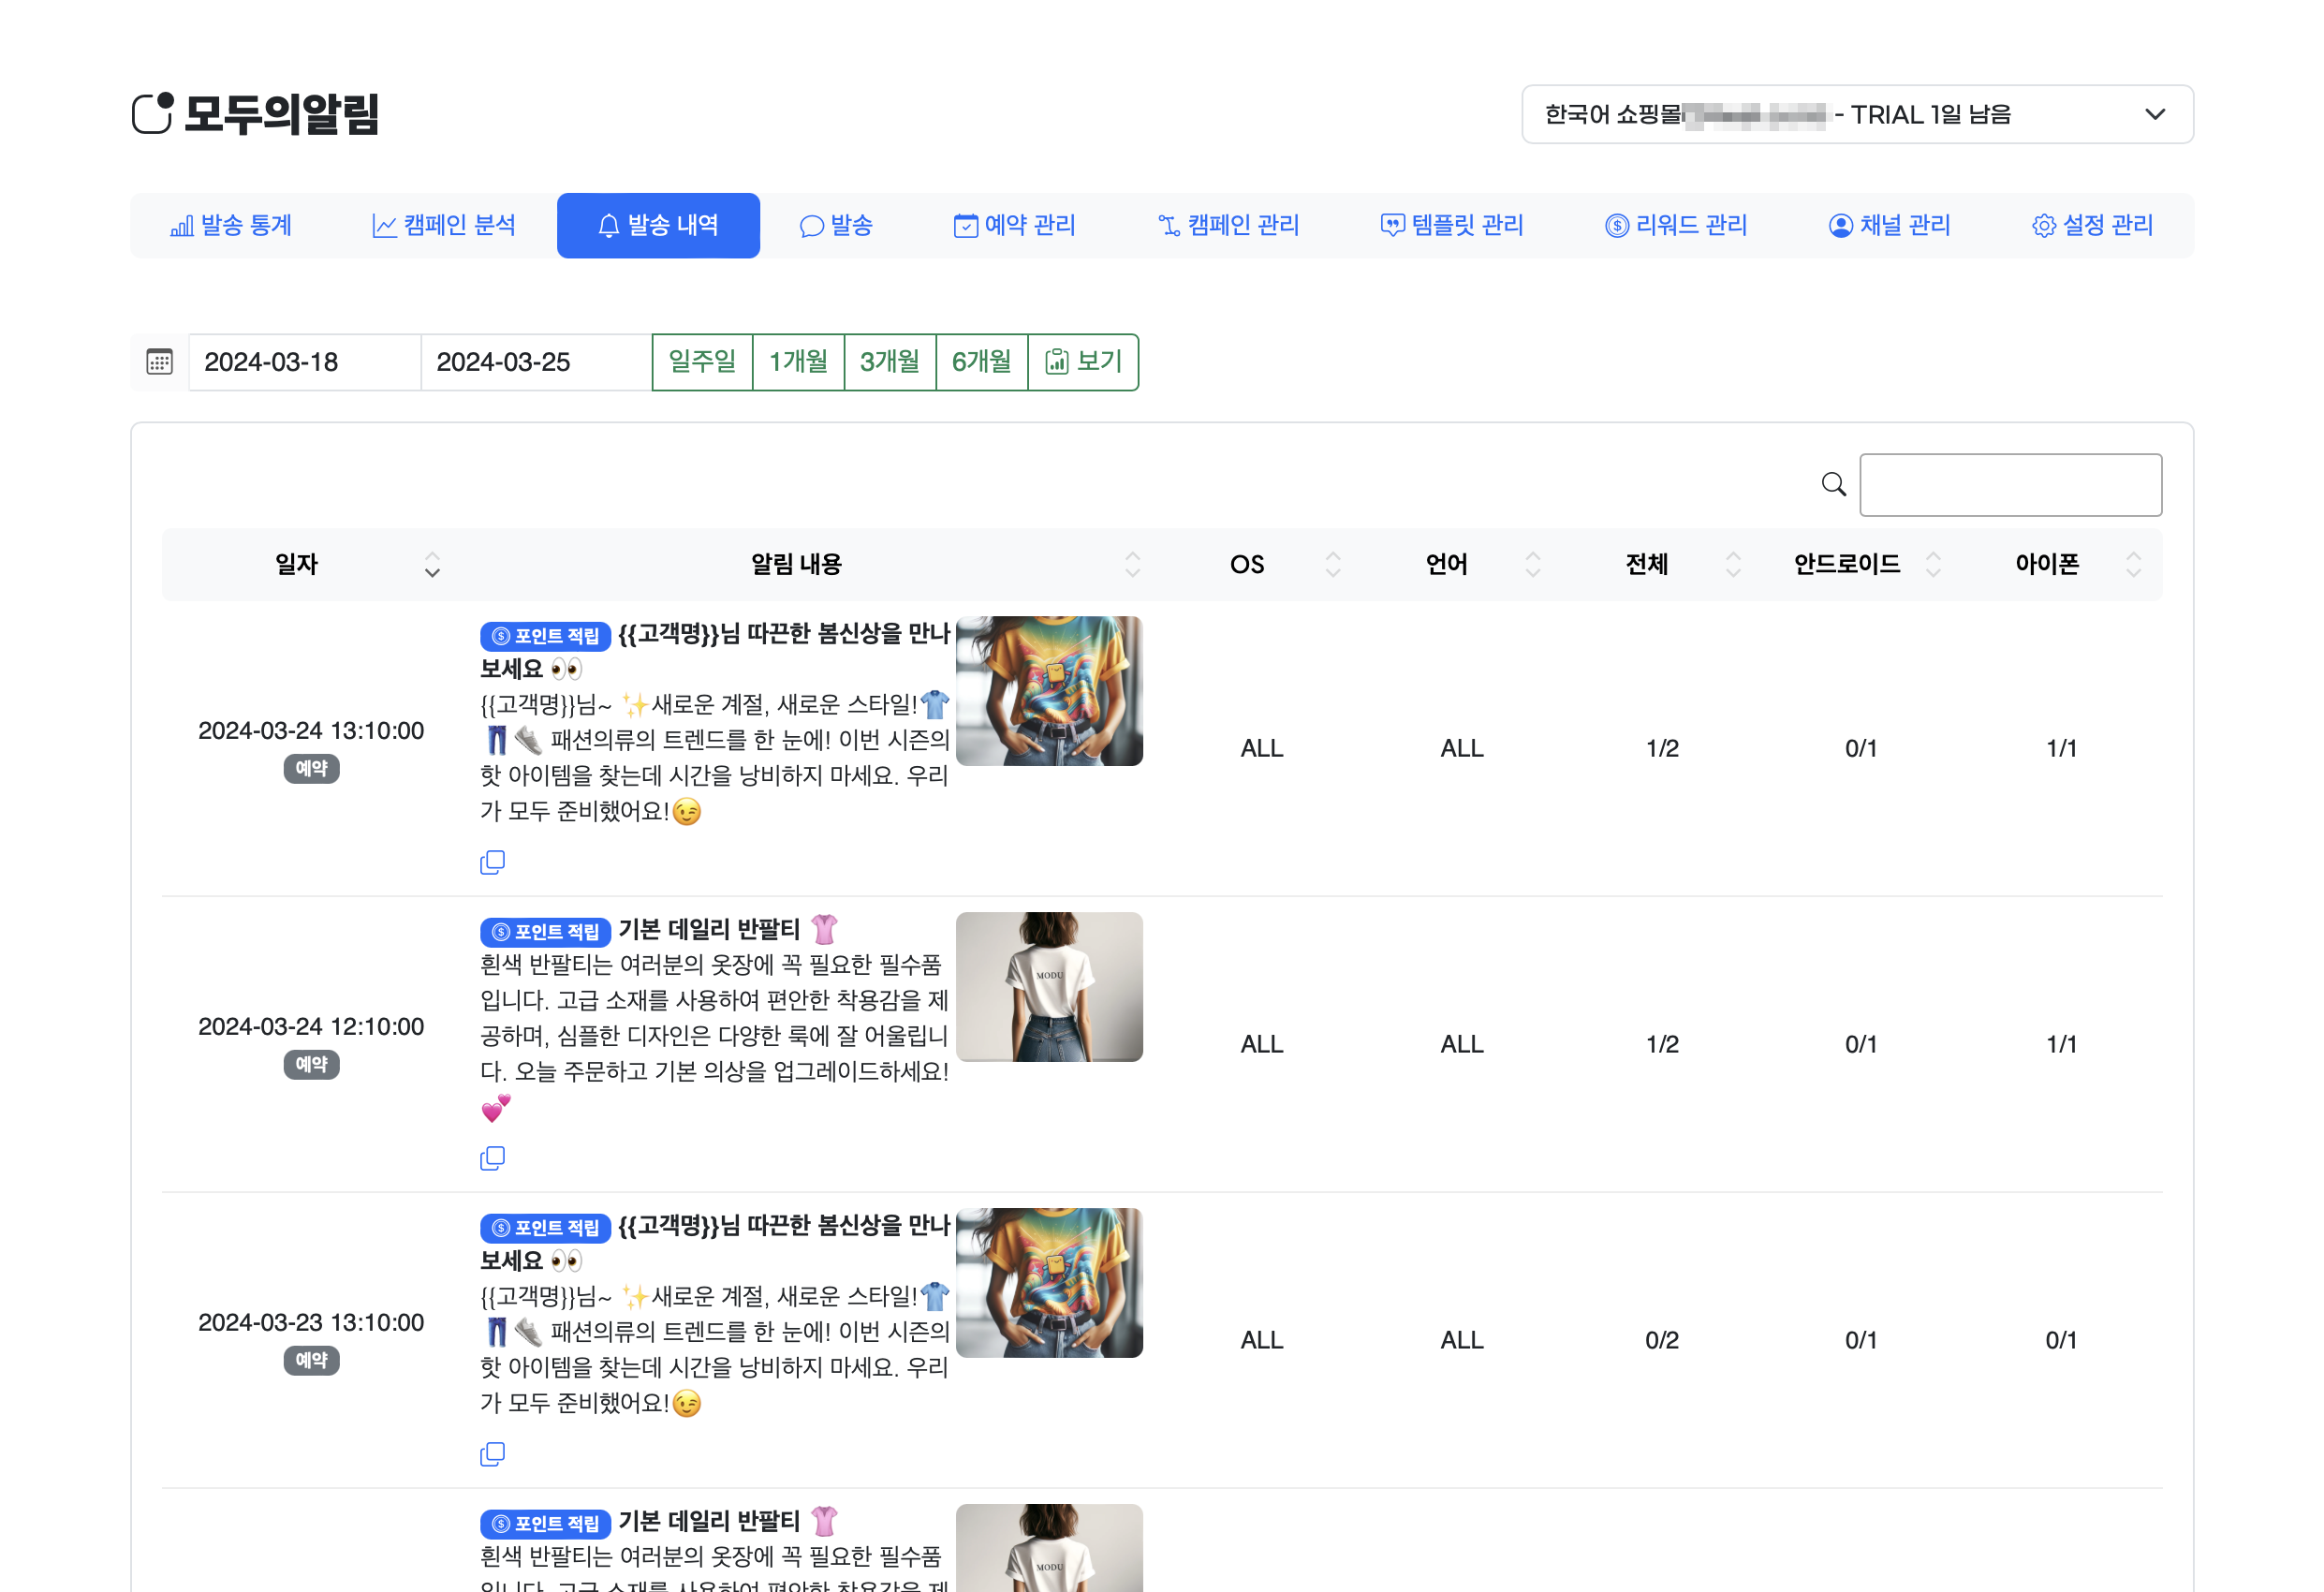
Task: Open the 설정 관리 settings tab
Action: [x=2092, y=226]
